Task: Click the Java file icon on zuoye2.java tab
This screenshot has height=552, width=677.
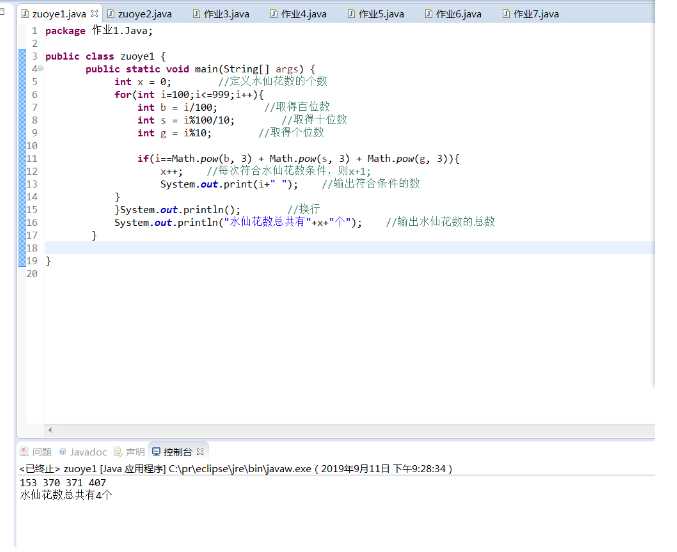Action: (x=111, y=13)
